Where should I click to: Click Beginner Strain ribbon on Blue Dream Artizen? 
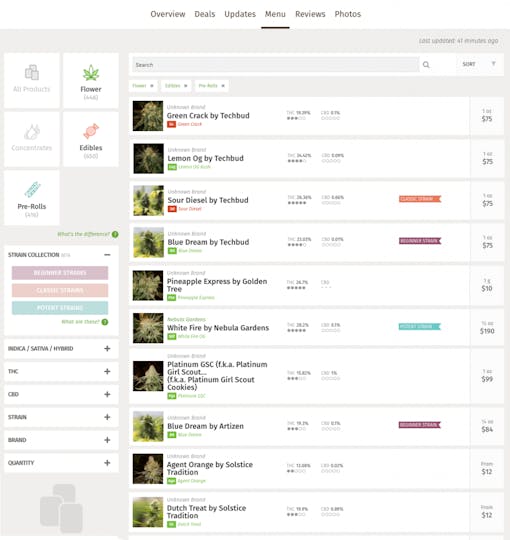420,425
